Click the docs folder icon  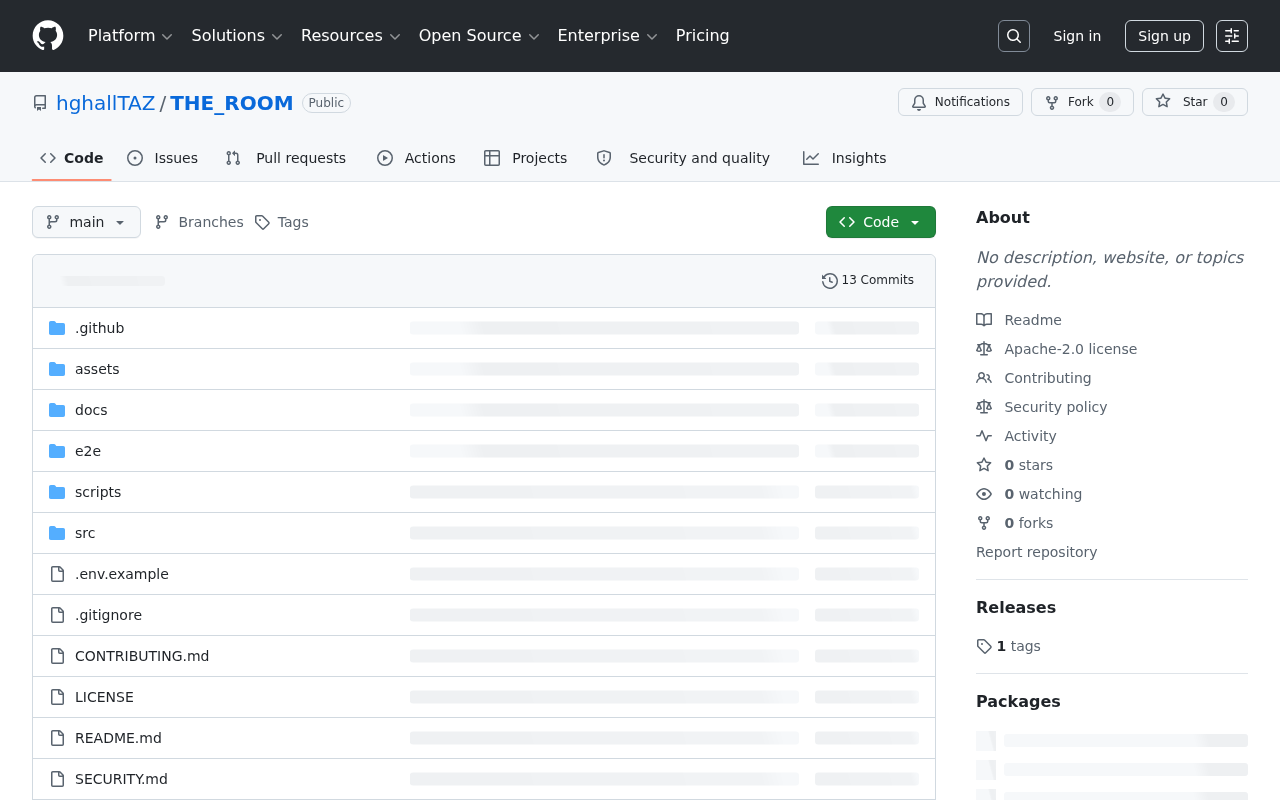[x=57, y=410]
